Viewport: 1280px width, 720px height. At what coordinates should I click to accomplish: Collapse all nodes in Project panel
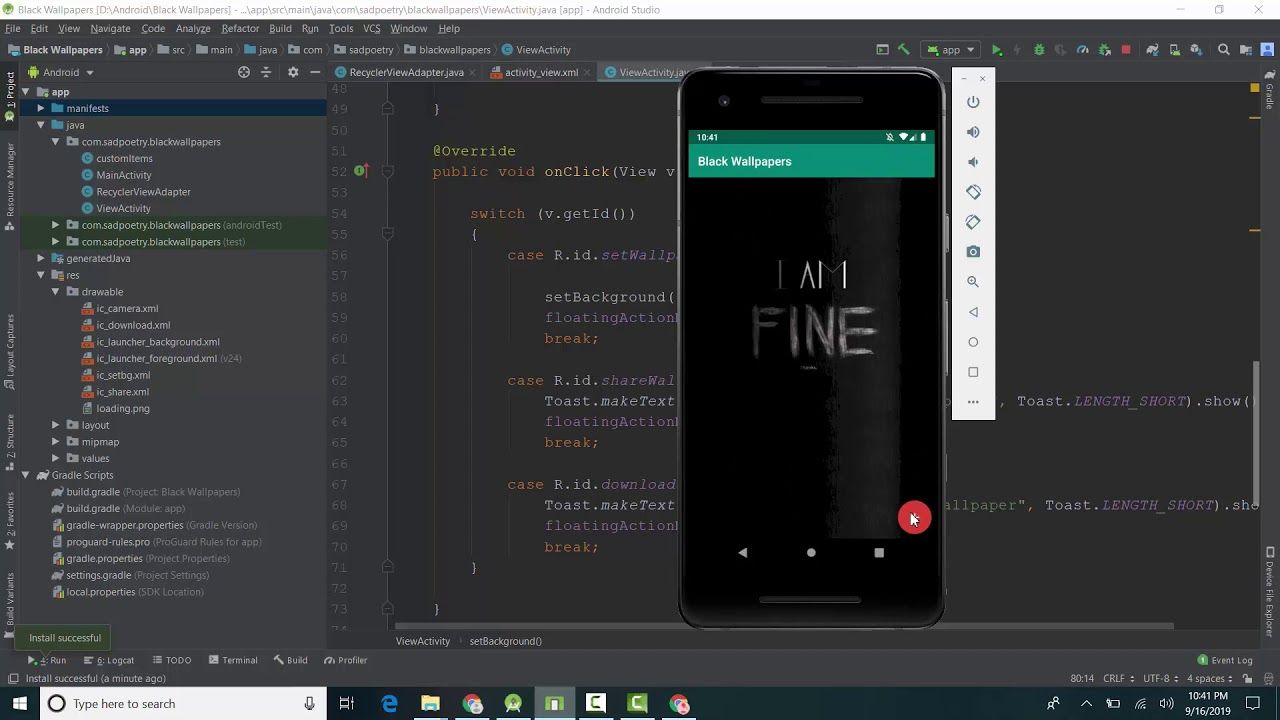[266, 72]
